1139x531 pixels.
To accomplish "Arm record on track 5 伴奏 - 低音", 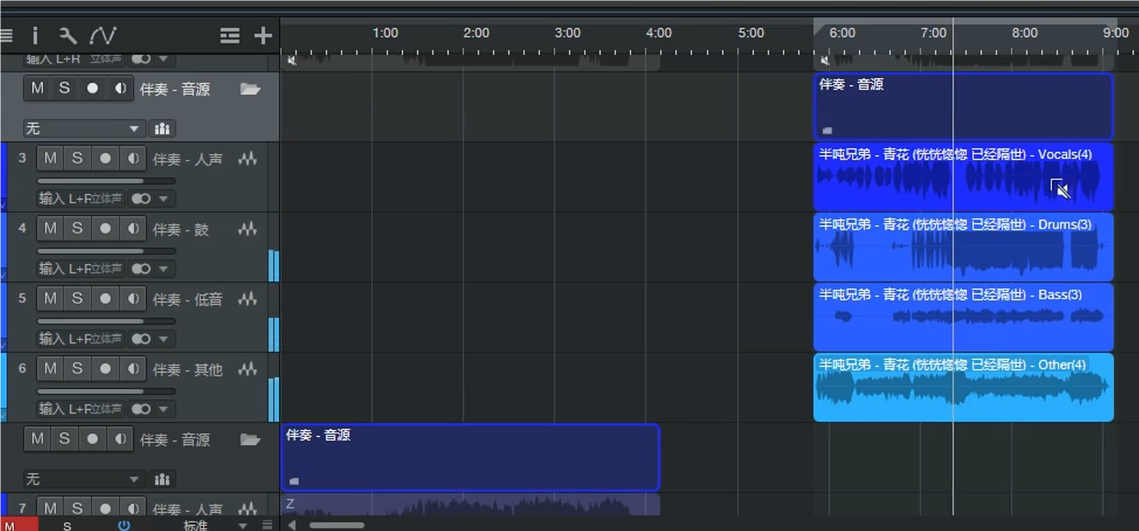I will (x=104, y=298).
